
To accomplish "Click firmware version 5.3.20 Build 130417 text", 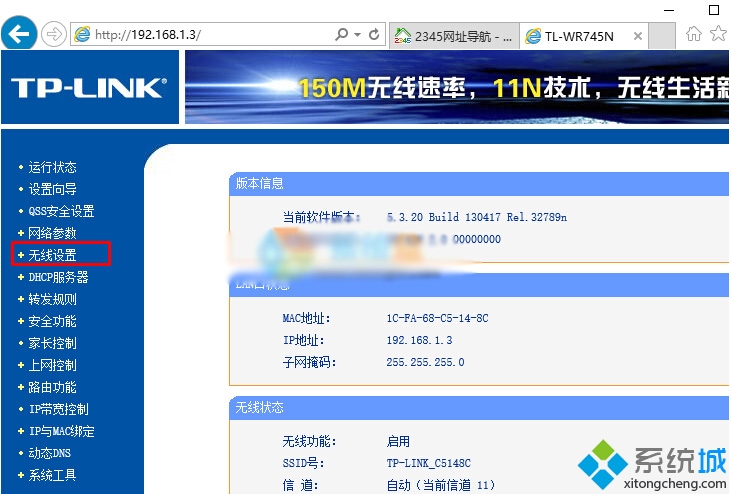I will 476,217.
